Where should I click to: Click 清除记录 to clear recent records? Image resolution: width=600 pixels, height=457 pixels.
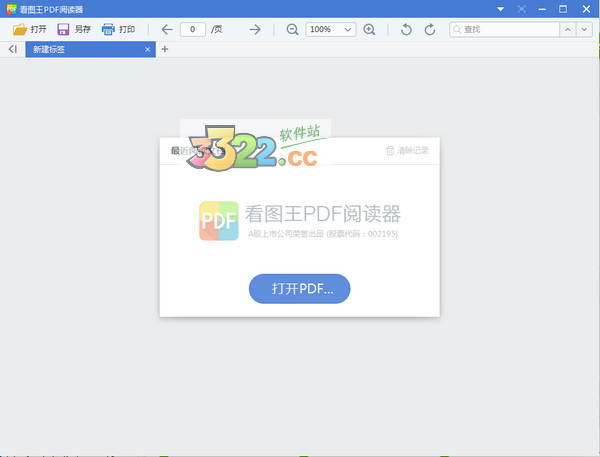pos(408,150)
